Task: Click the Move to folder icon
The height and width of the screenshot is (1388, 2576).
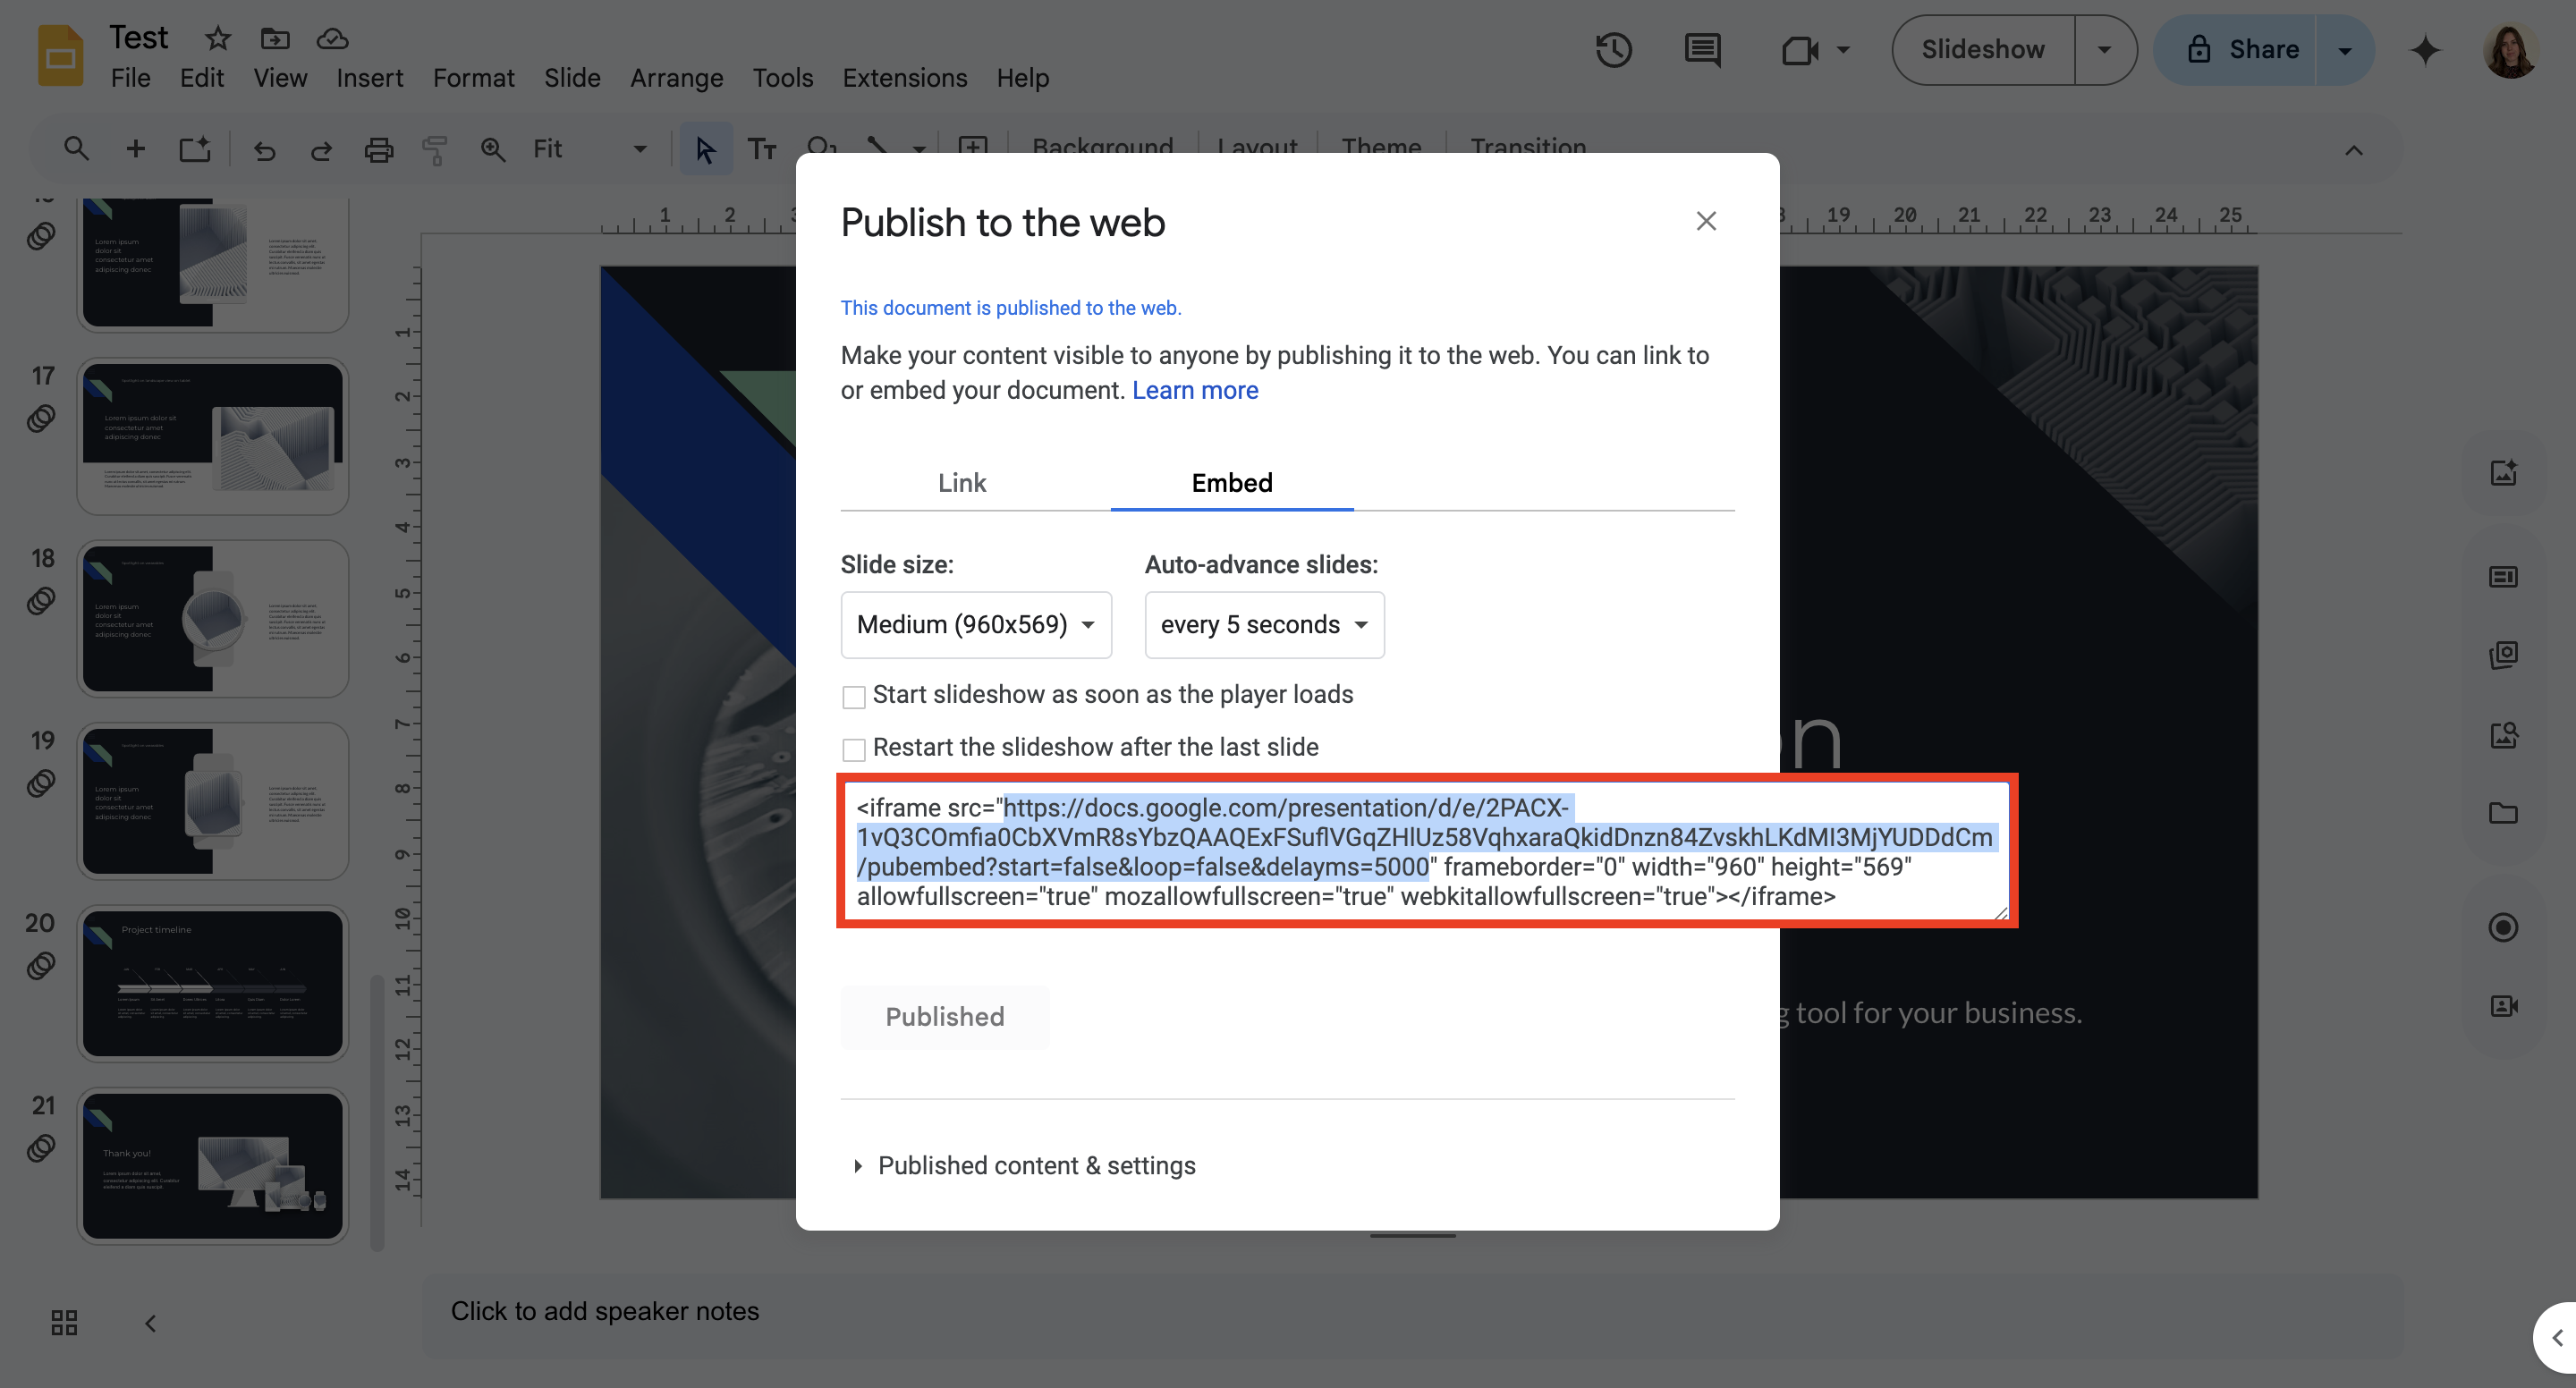Action: coord(275,38)
